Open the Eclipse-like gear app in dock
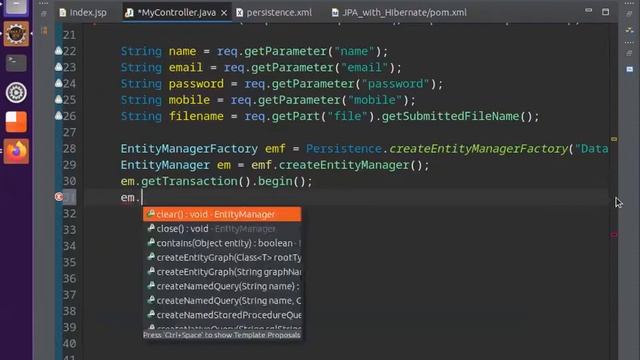Image resolution: width=640 pixels, height=360 pixels. (x=16, y=33)
